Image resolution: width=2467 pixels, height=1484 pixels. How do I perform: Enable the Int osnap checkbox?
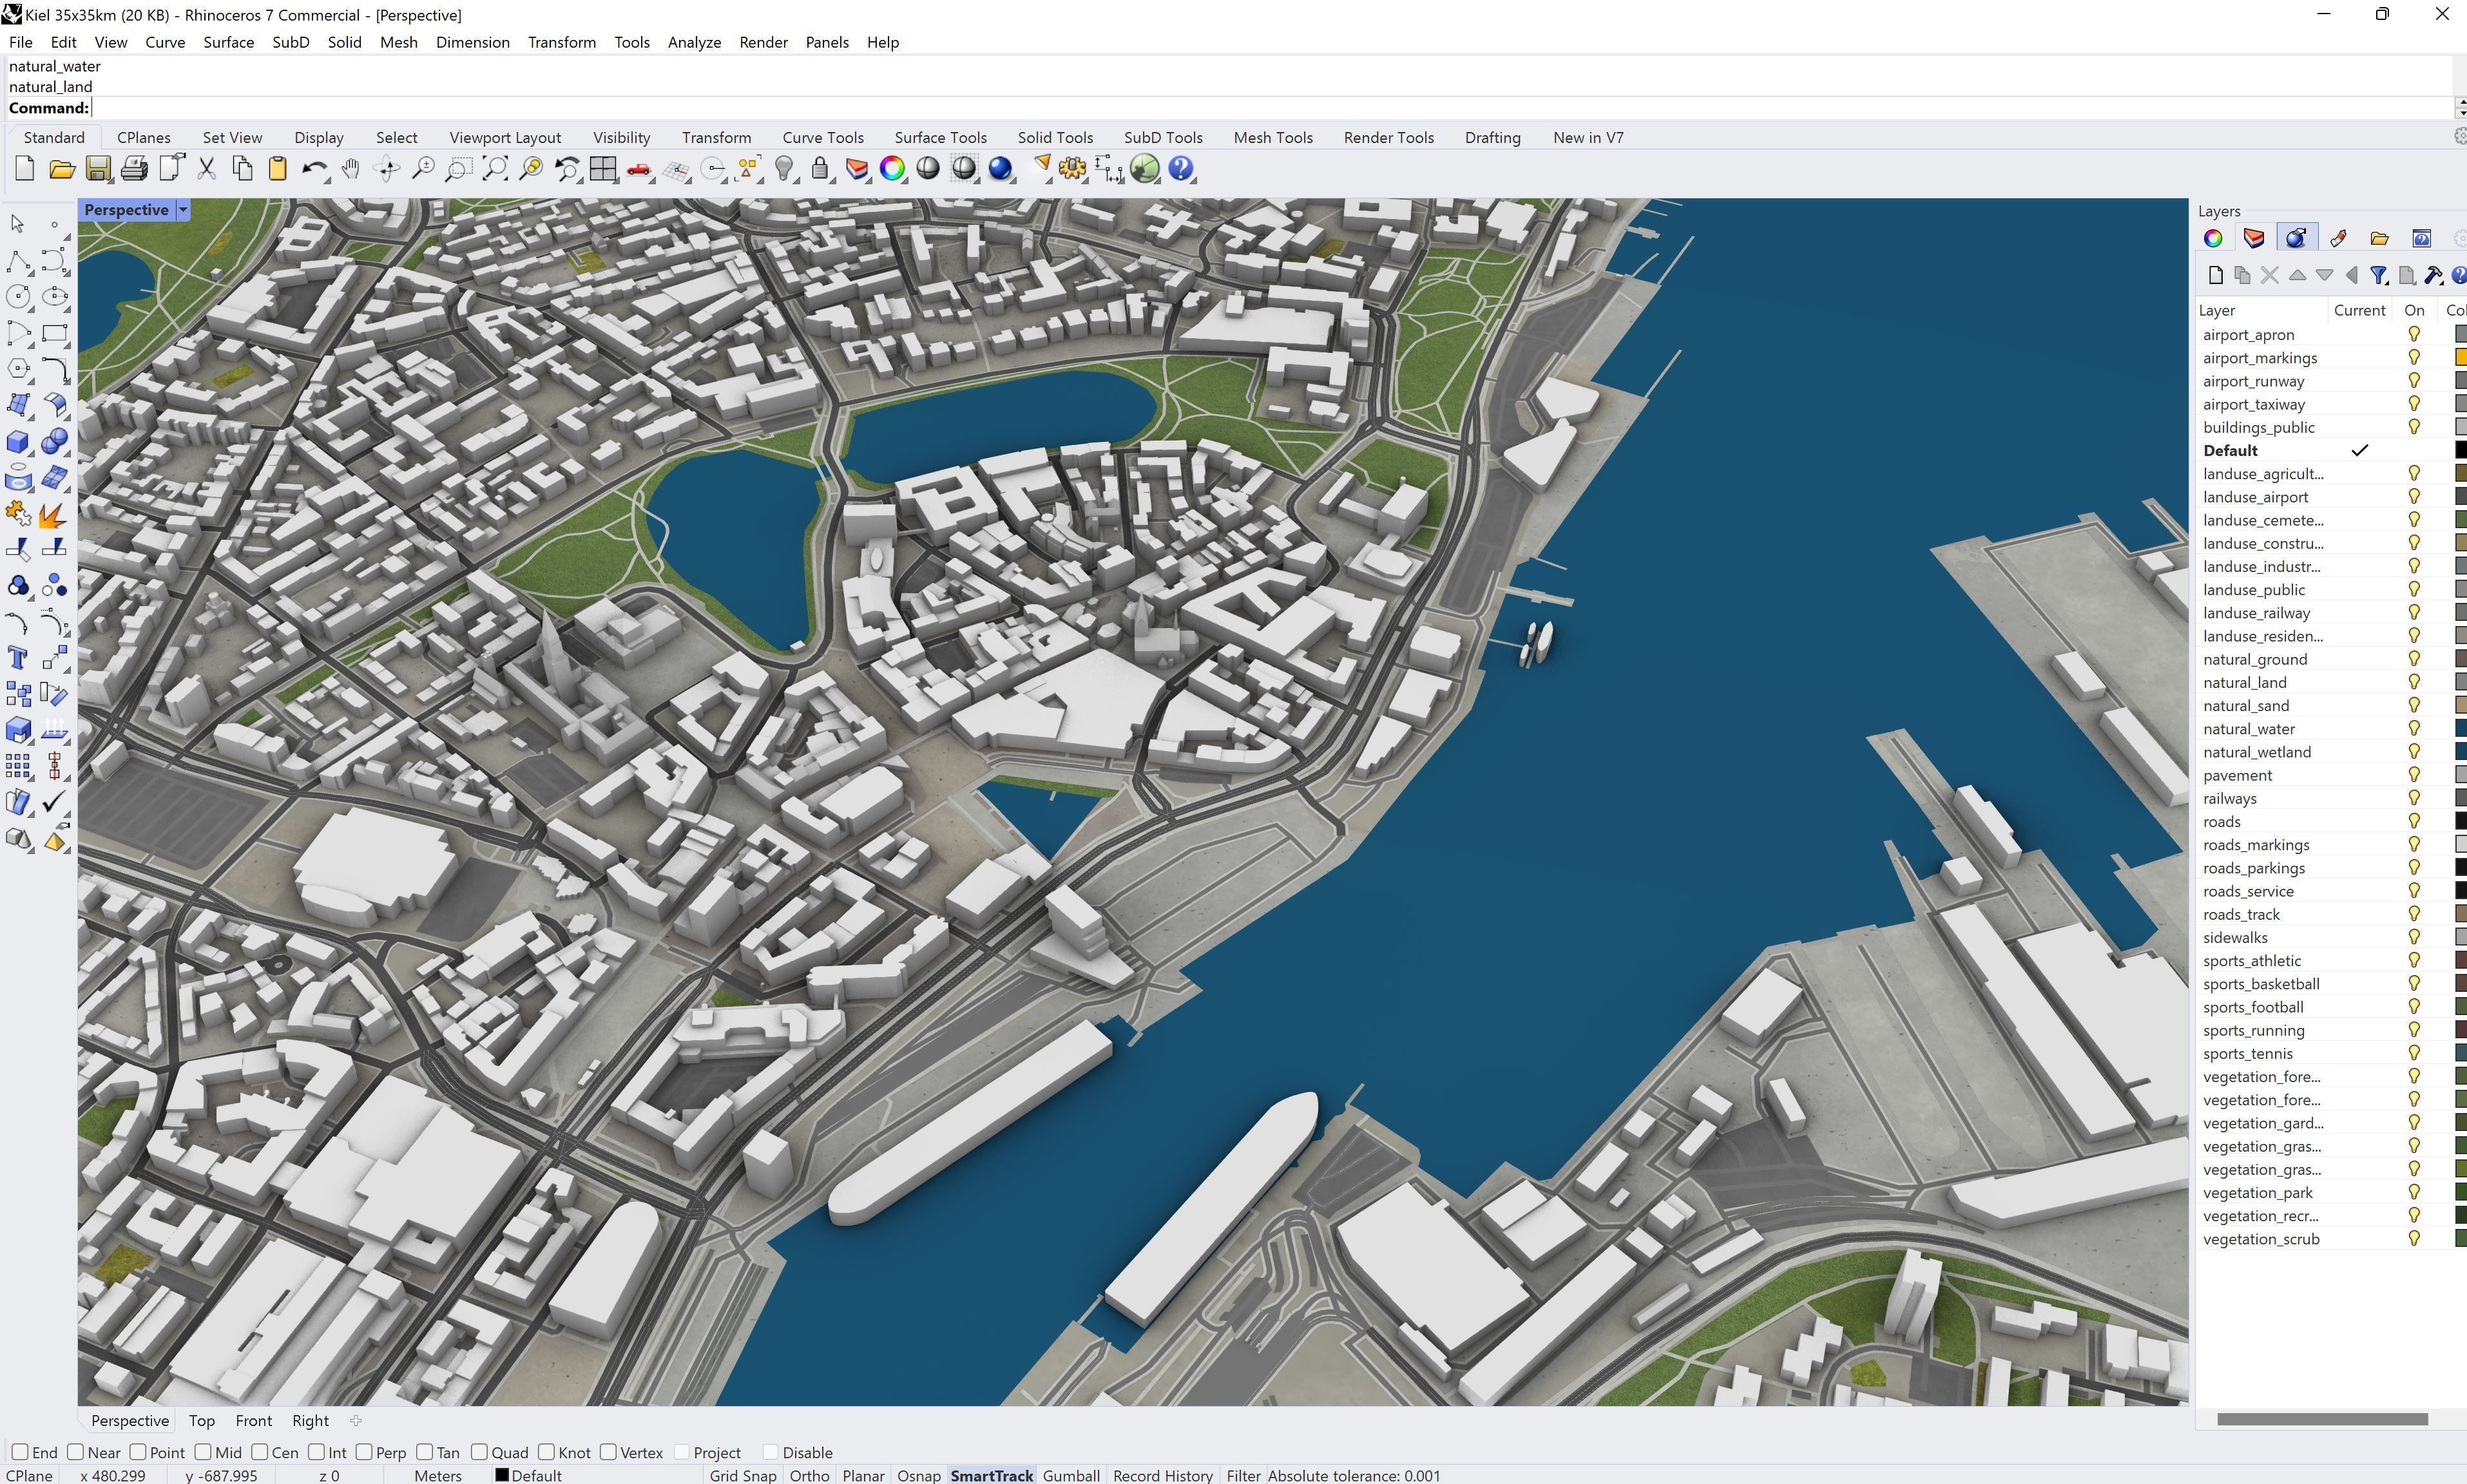[317, 1452]
